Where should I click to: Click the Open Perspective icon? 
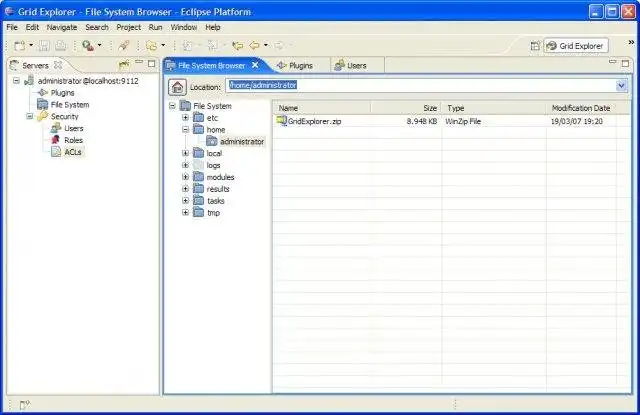pos(535,46)
